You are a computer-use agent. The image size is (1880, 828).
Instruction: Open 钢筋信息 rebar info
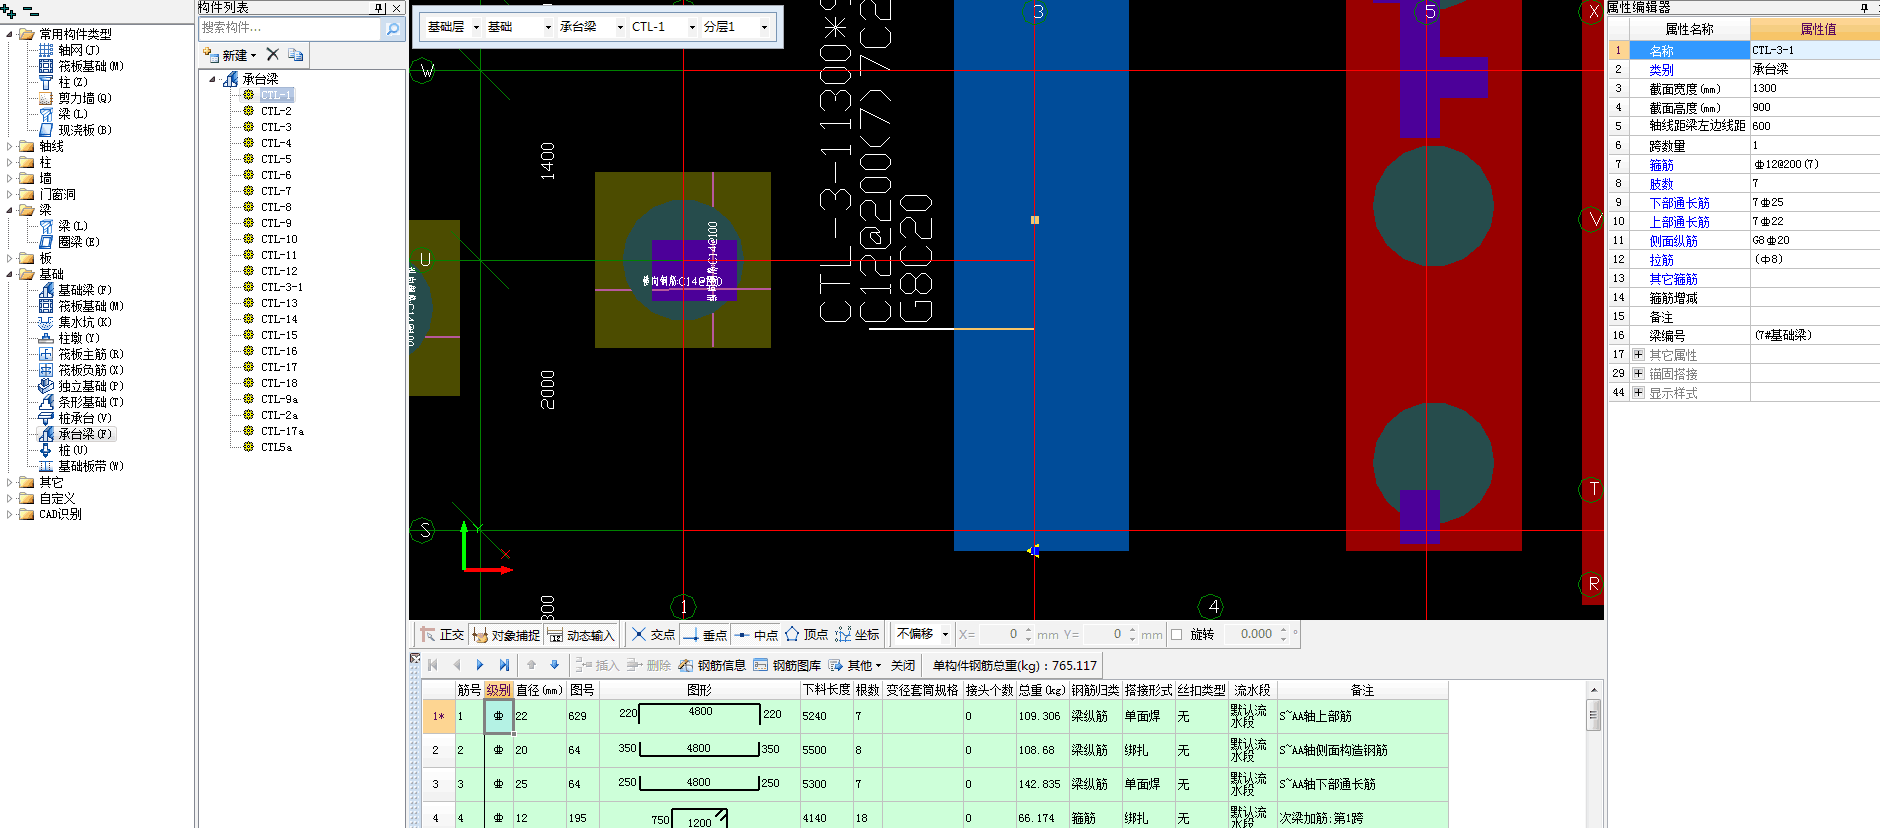(712, 665)
